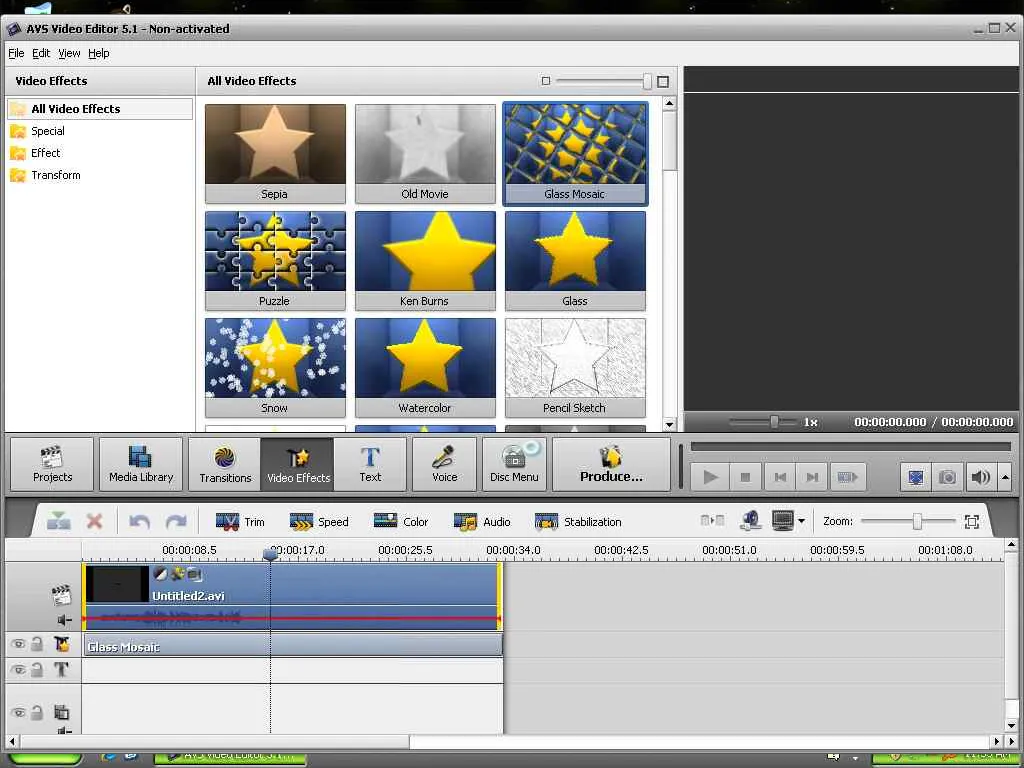Select the Snow effect thumbnail
Screen dimensions: 1024x768
[275, 368]
